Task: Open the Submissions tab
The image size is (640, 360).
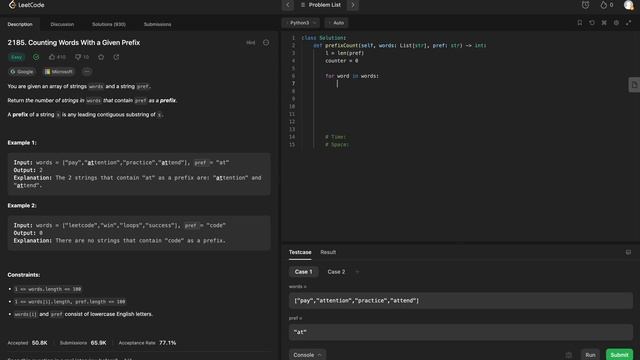Action: (x=158, y=24)
